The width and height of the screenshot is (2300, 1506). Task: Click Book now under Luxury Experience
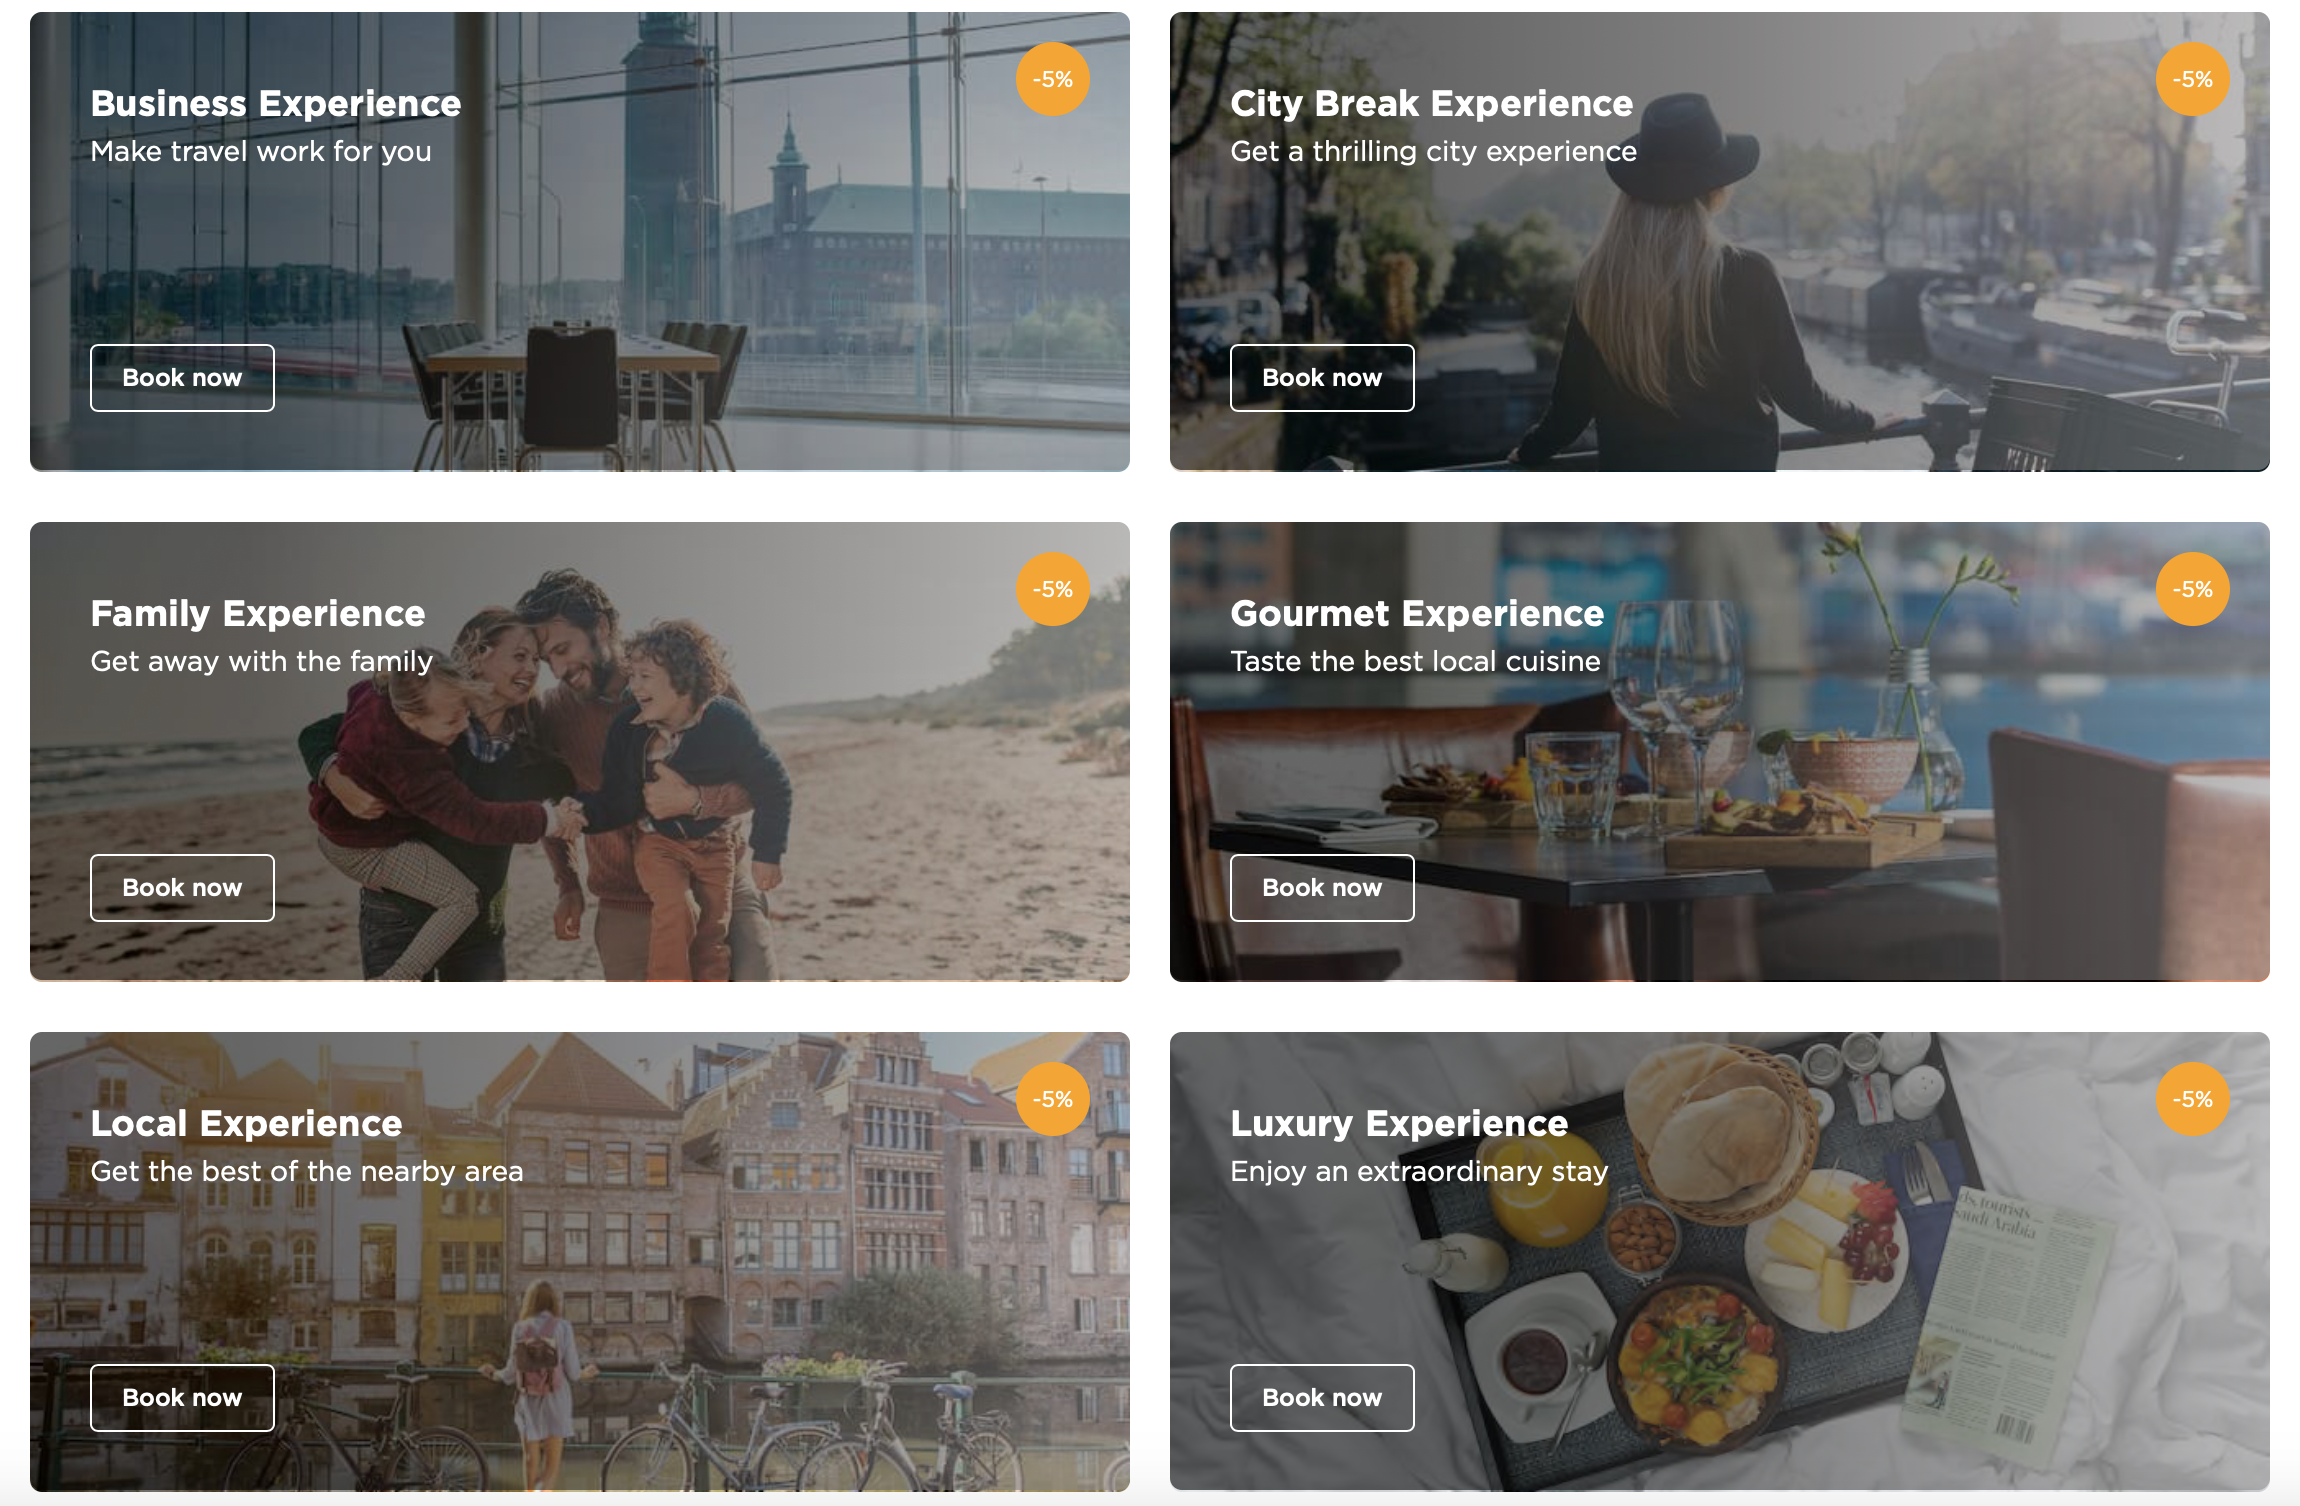1322,1398
